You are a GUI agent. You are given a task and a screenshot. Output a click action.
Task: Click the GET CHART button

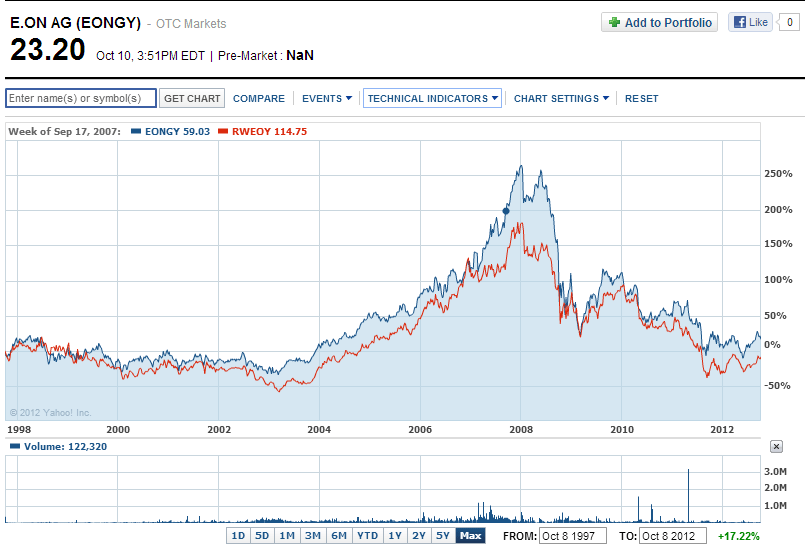192,98
